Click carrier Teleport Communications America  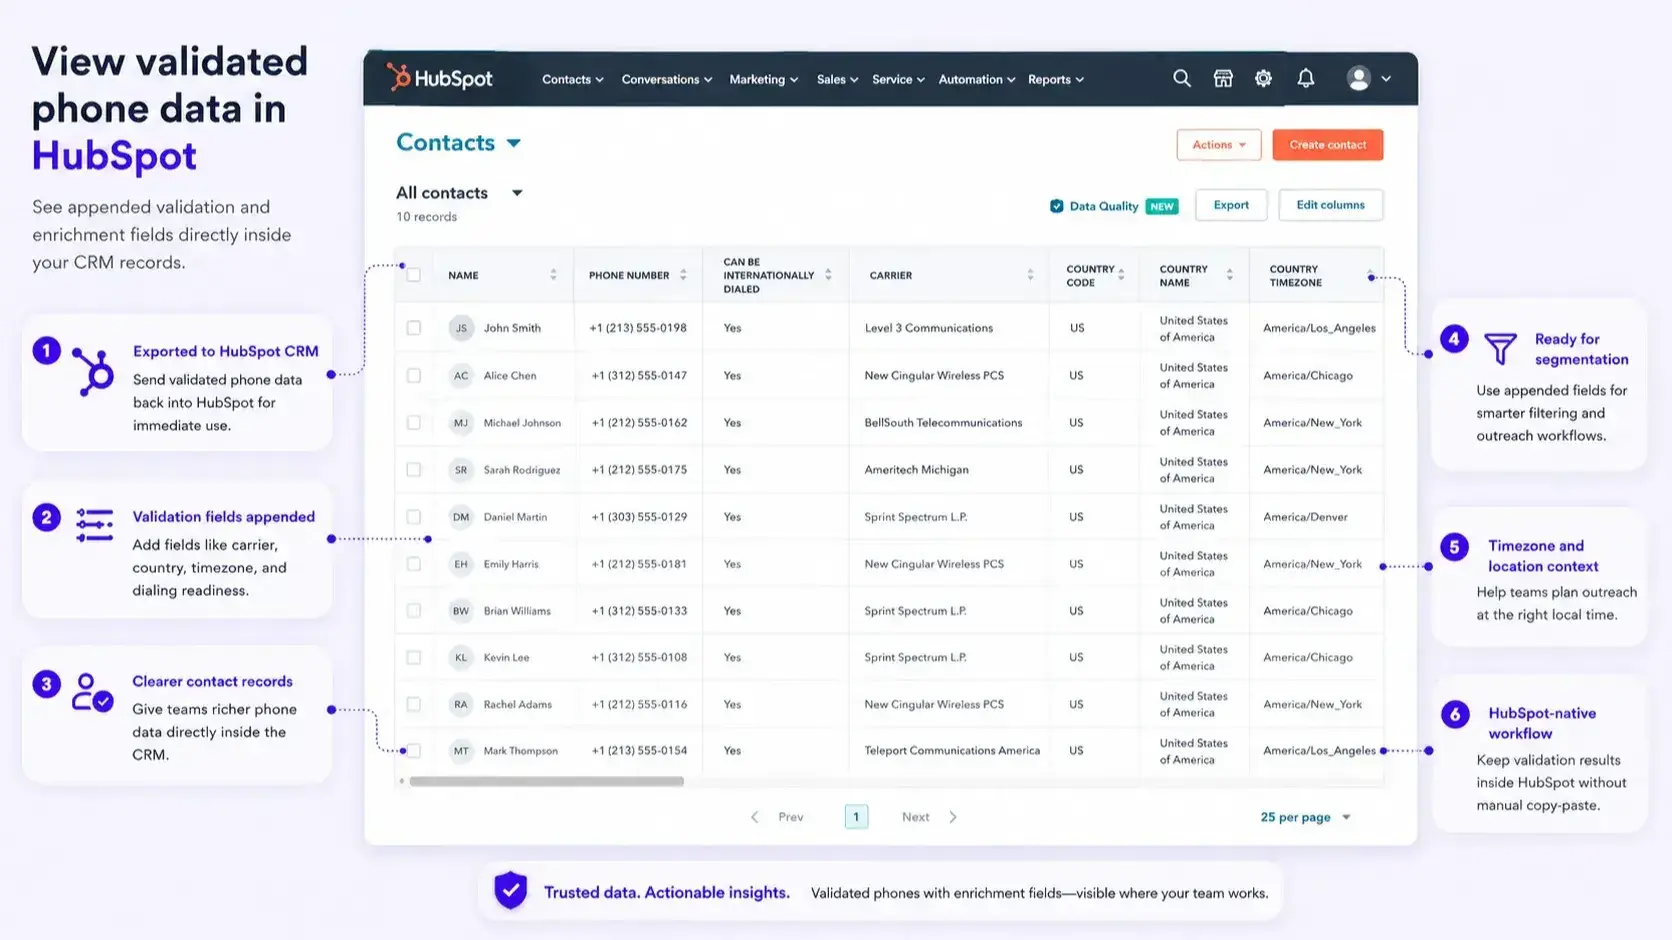click(952, 751)
